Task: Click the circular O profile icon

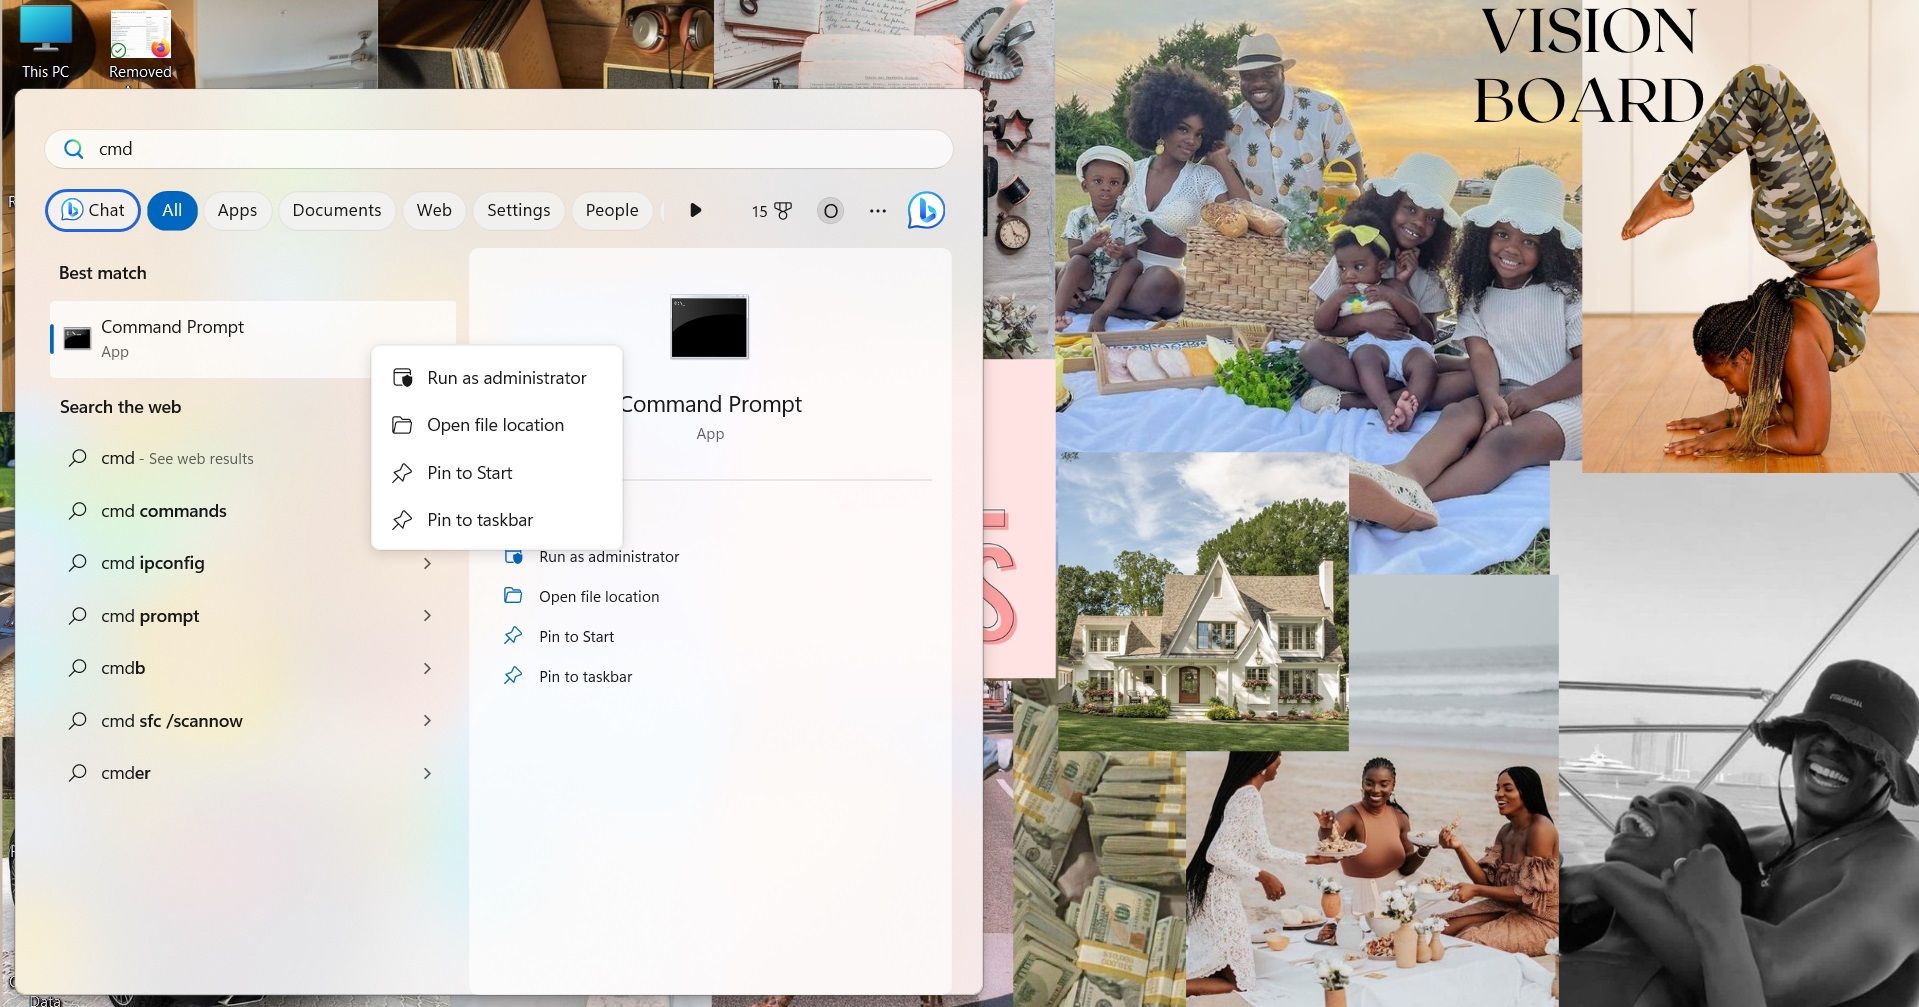Action: point(830,211)
